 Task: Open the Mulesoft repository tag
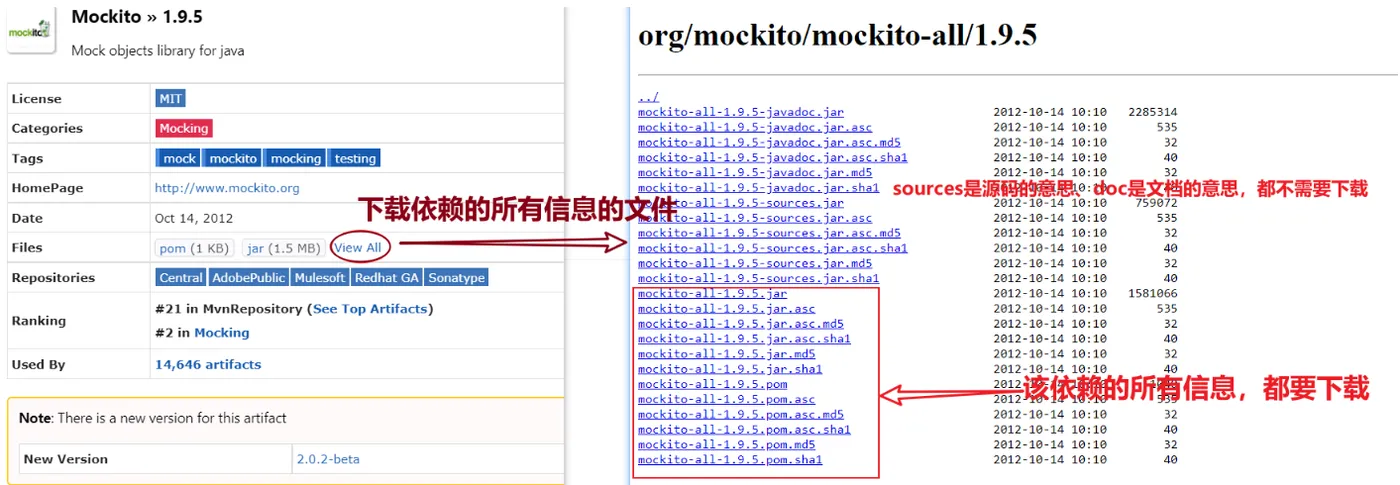tap(320, 277)
